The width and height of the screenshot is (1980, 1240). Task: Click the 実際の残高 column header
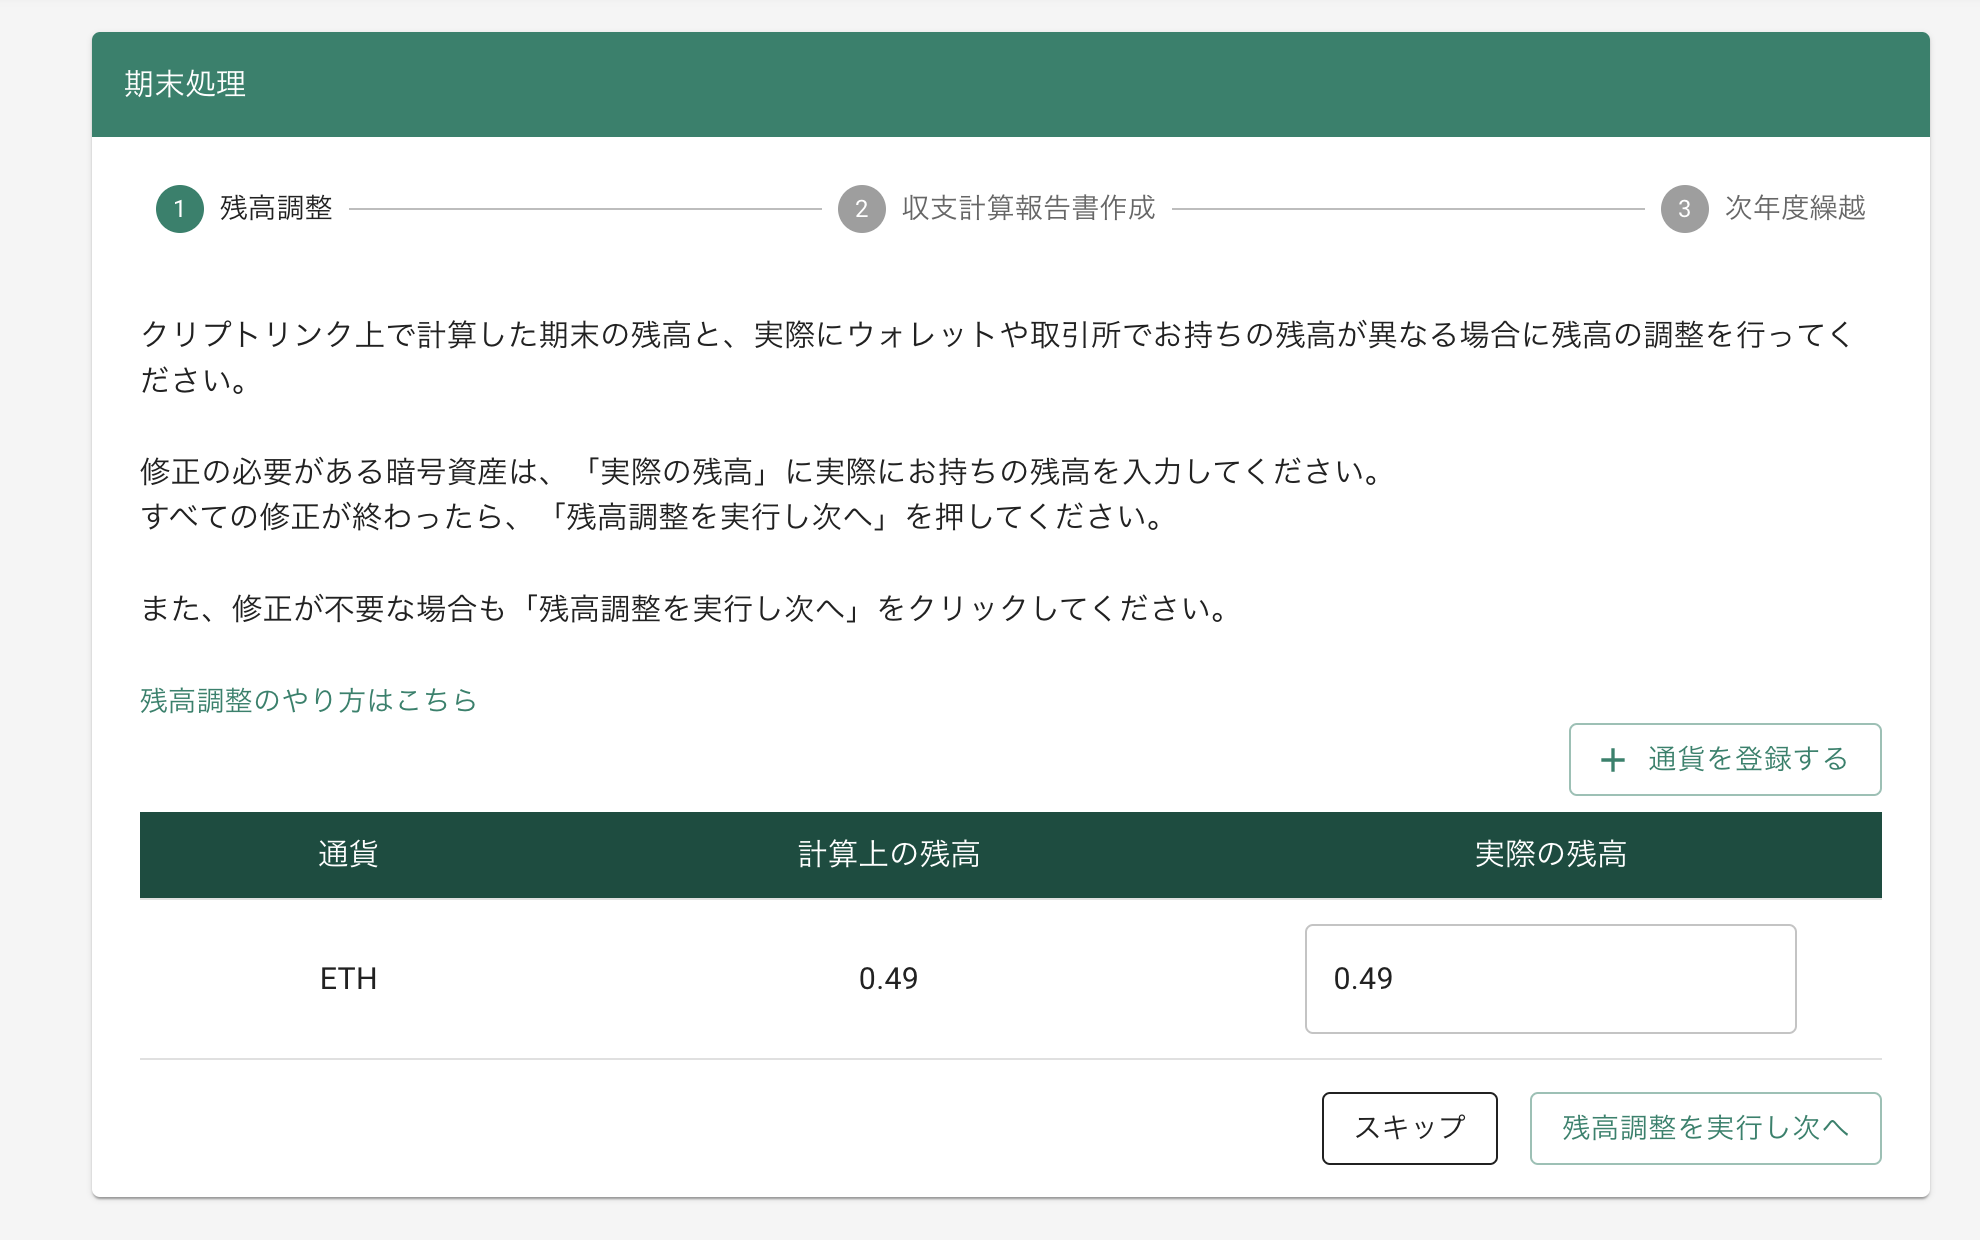click(x=1551, y=854)
